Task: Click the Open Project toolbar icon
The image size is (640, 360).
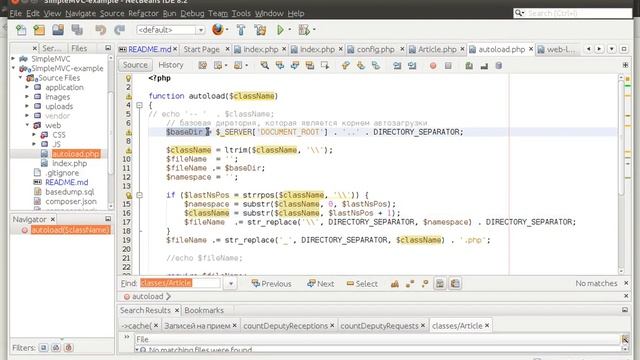Action: [x=58, y=30]
